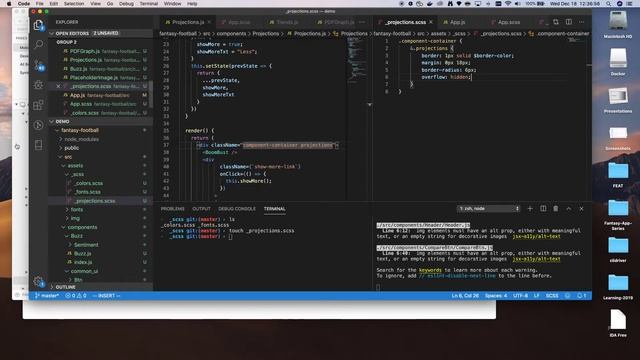
Task: Close Projections.js tab in left editor
Action: pyautogui.click(x=209, y=22)
